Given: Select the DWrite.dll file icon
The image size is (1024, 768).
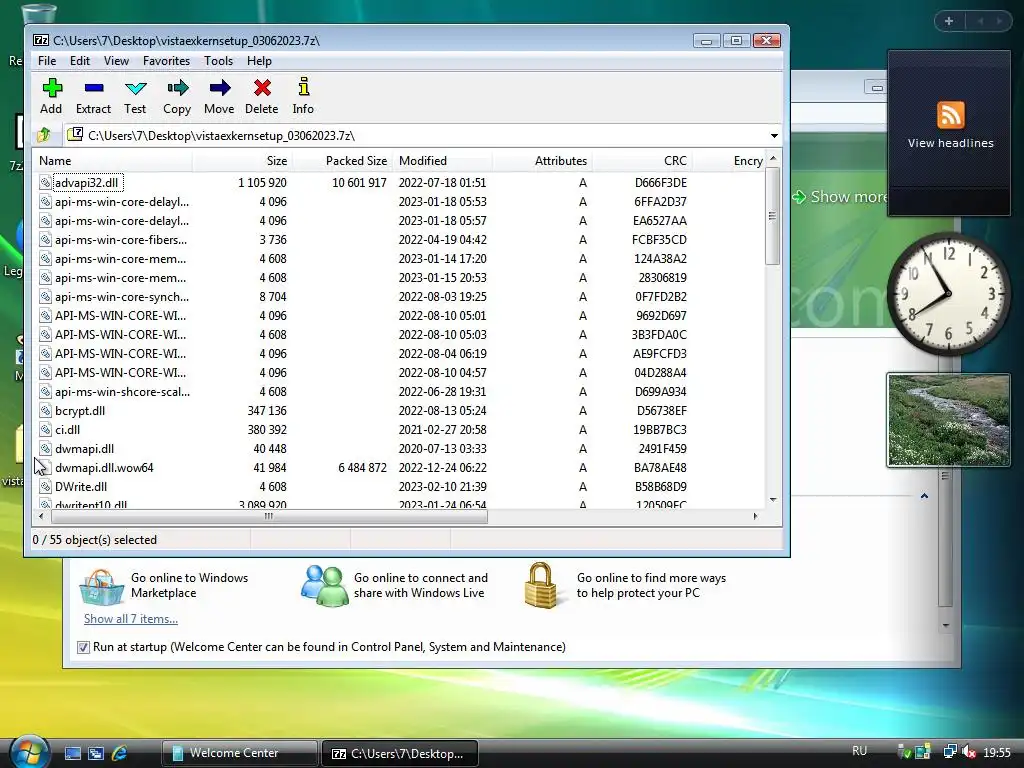Looking at the screenshot, I should (x=45, y=487).
